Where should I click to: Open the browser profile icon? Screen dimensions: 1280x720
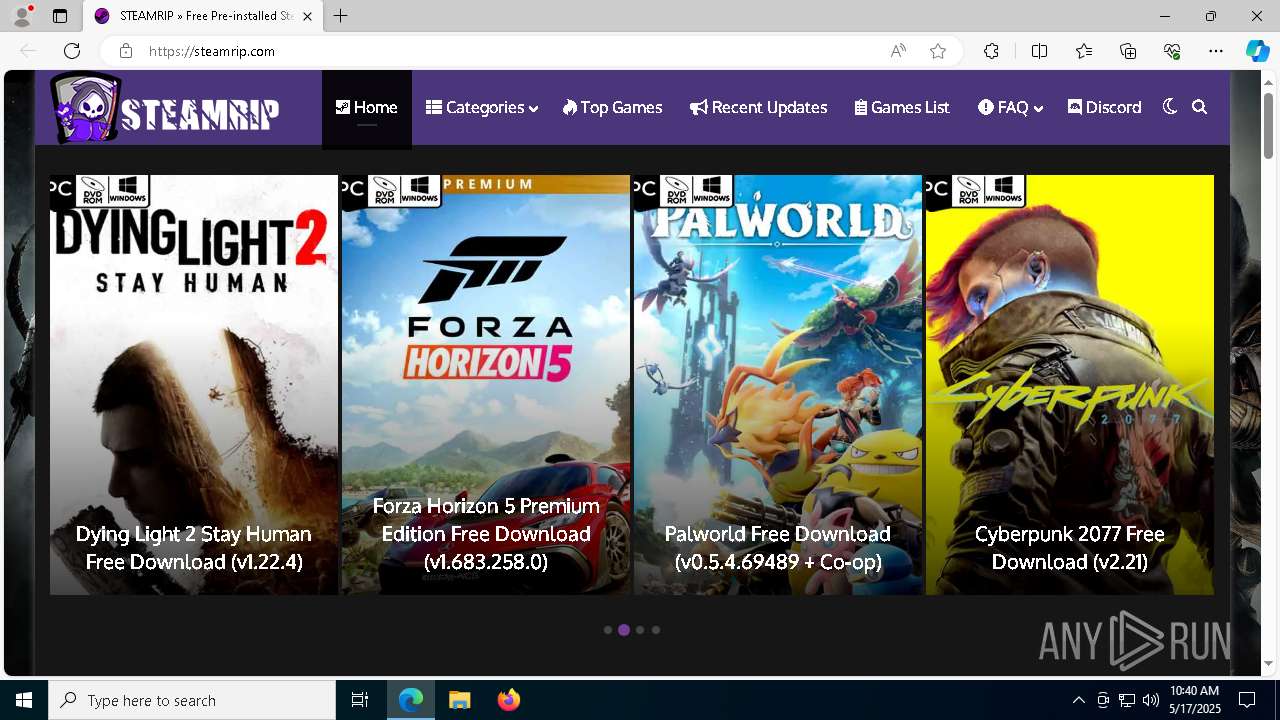(21, 16)
